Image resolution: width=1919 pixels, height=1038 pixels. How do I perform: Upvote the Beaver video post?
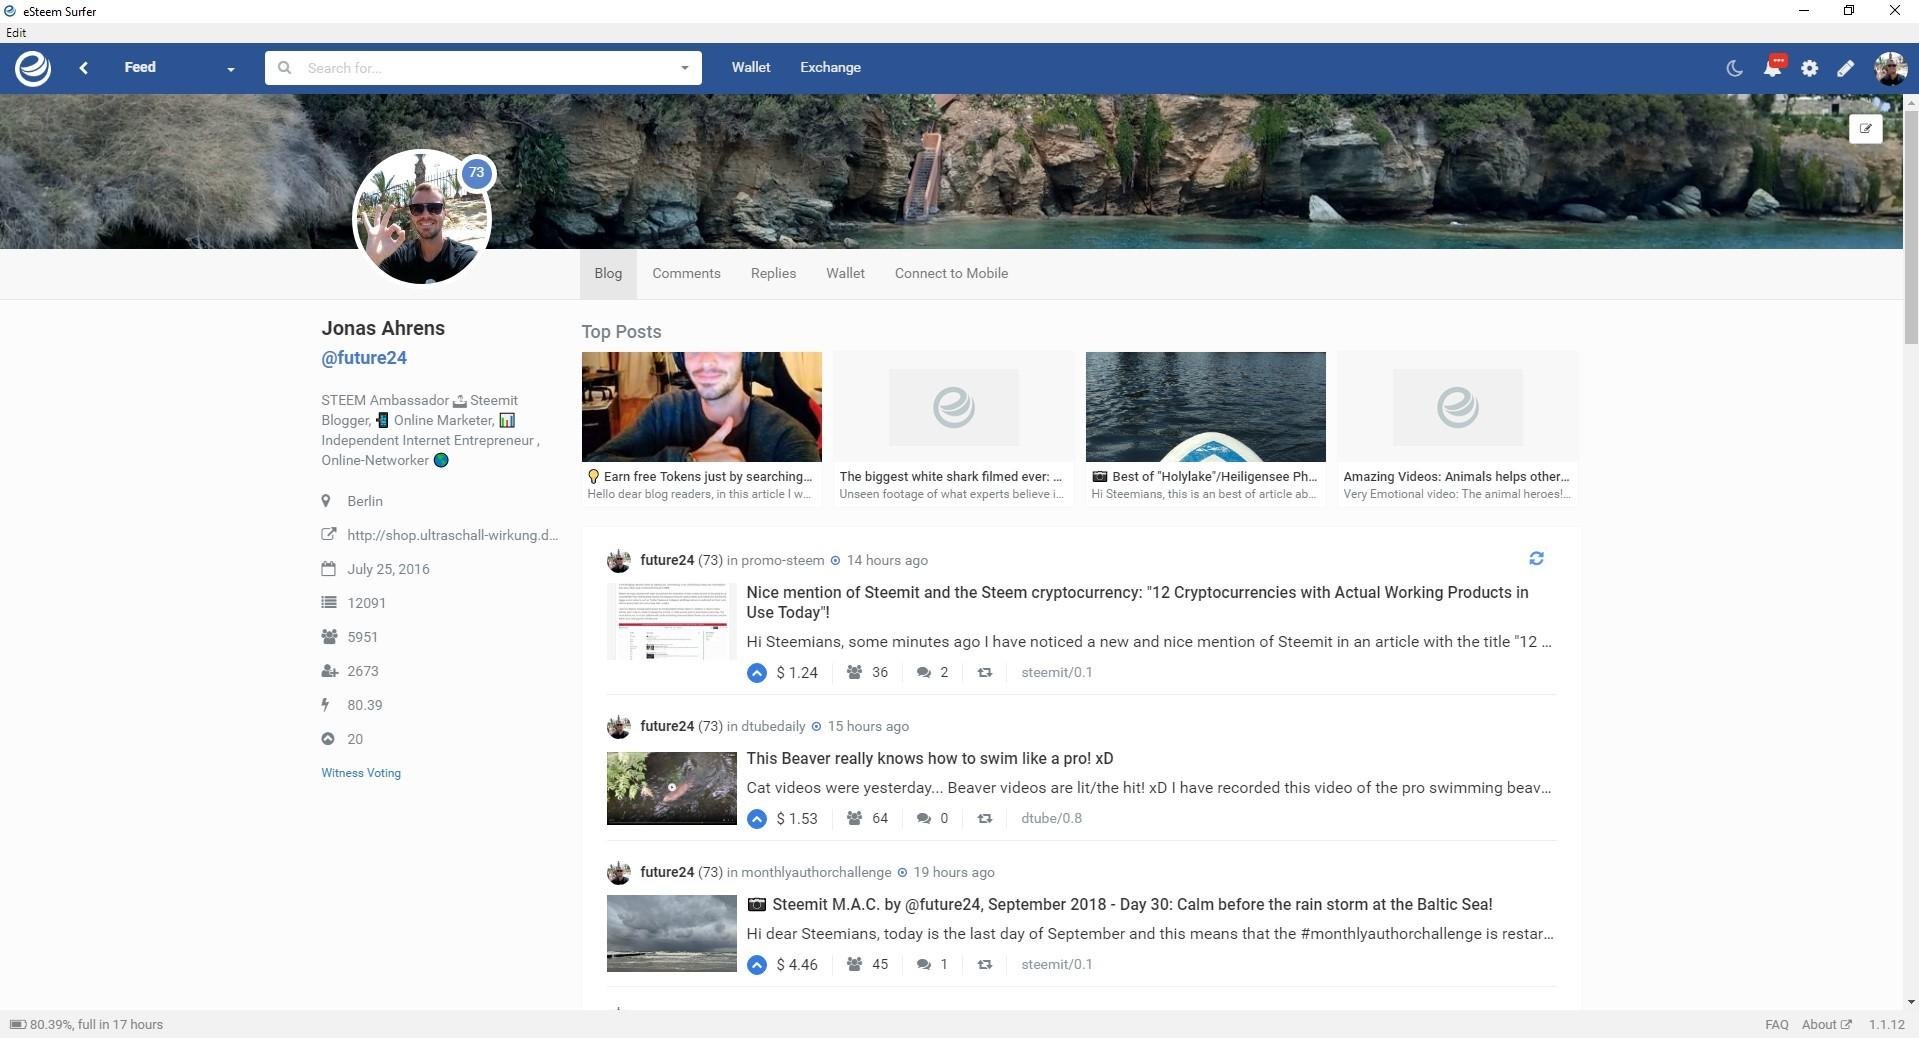click(757, 819)
